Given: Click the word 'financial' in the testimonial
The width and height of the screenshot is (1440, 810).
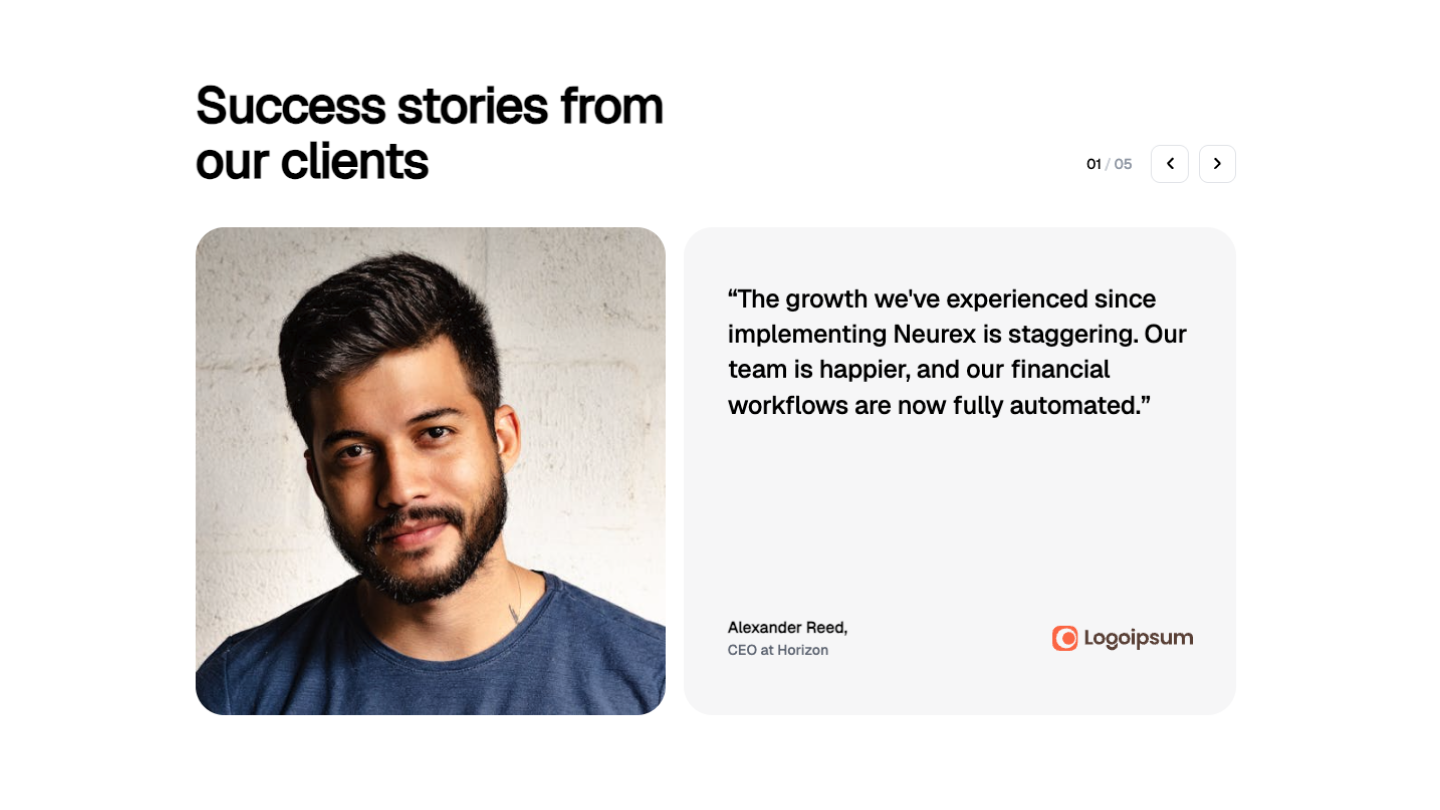Looking at the screenshot, I should pos(1060,369).
